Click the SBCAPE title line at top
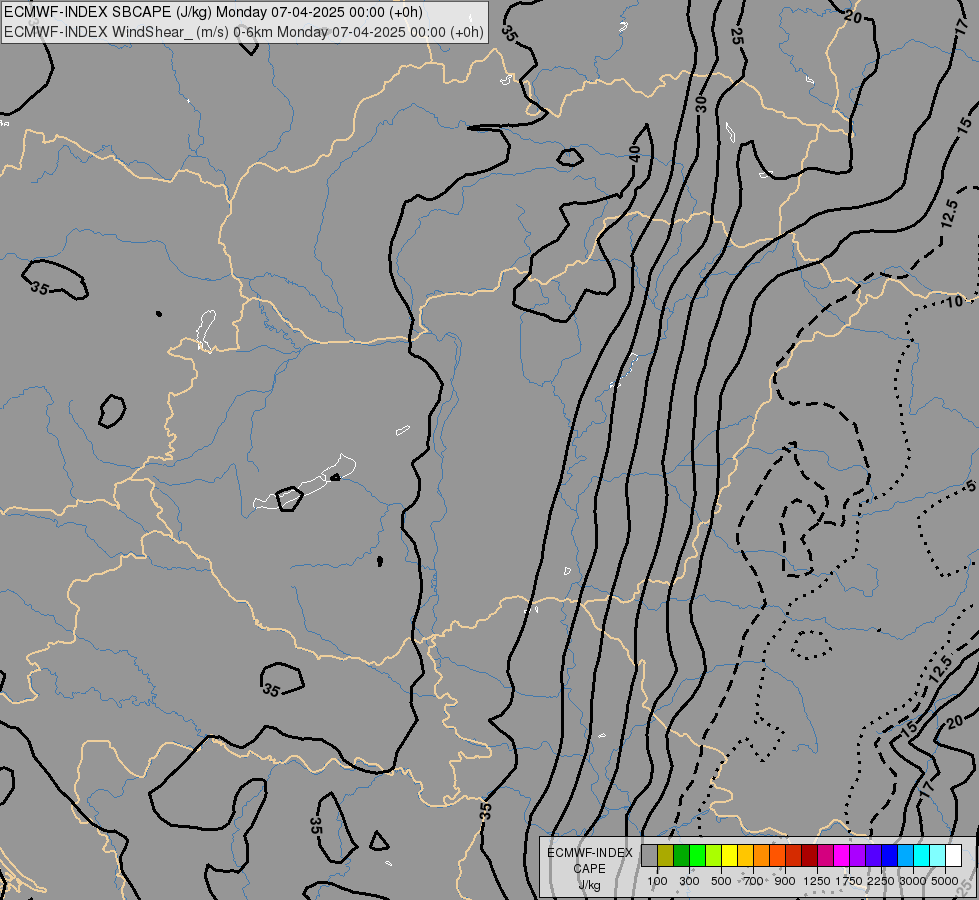This screenshot has width=979, height=900. click(213, 12)
